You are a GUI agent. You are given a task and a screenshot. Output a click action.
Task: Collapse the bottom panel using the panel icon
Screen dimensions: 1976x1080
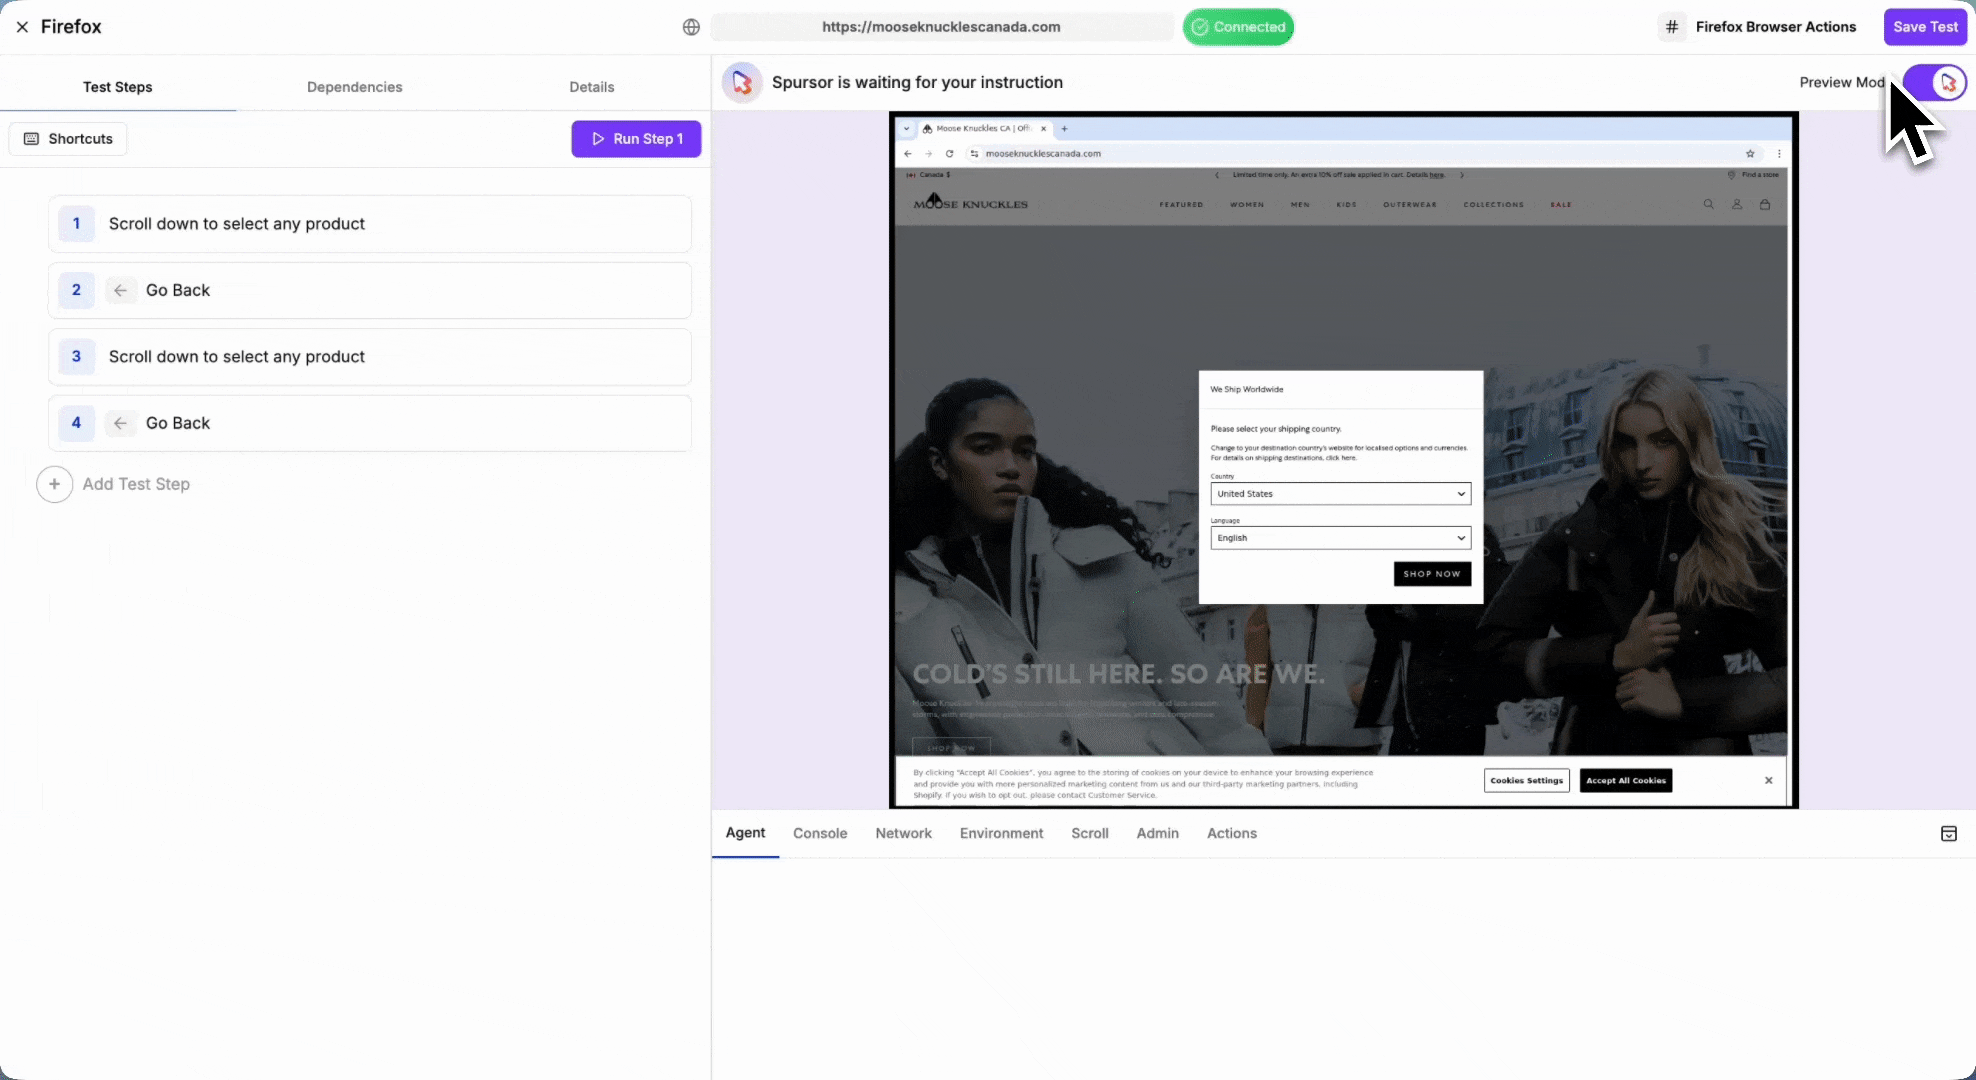click(x=1948, y=833)
